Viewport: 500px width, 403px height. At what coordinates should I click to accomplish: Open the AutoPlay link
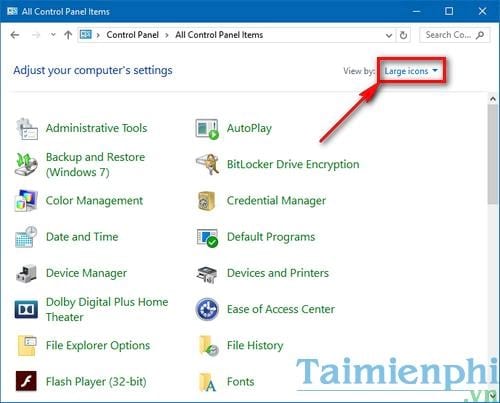coord(249,128)
